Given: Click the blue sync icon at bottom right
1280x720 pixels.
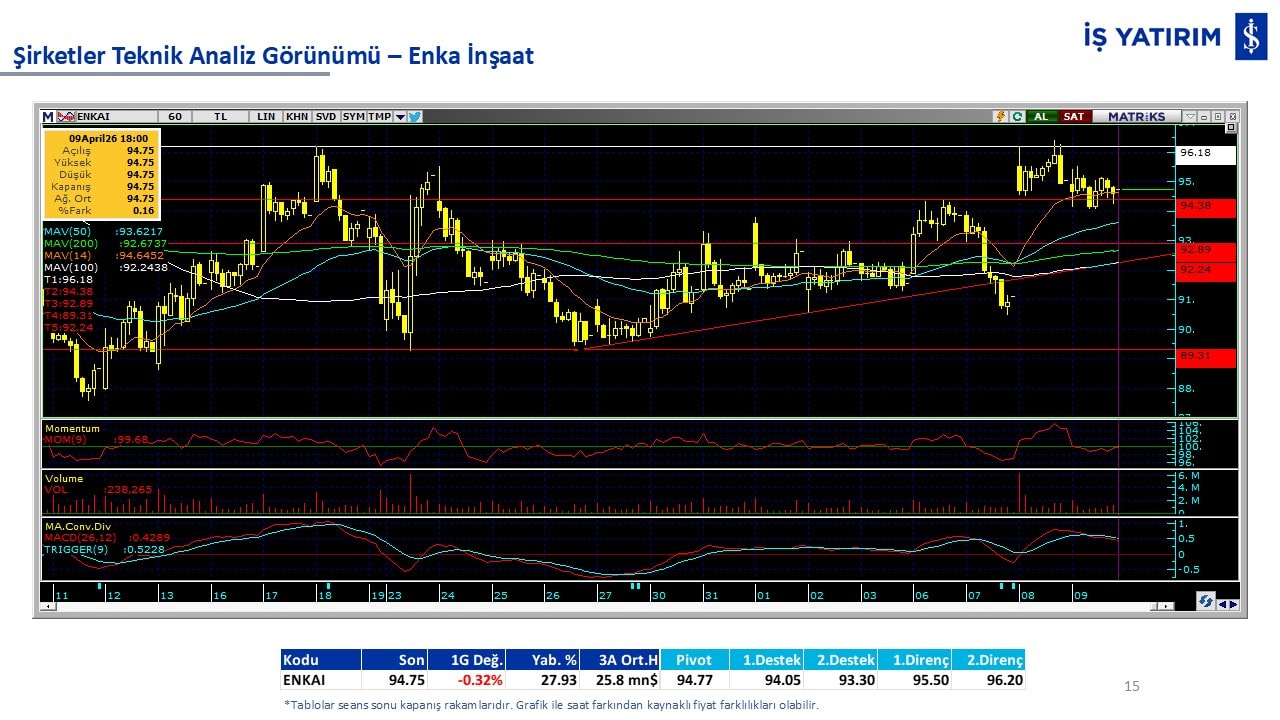Looking at the screenshot, I should 1207,602.
